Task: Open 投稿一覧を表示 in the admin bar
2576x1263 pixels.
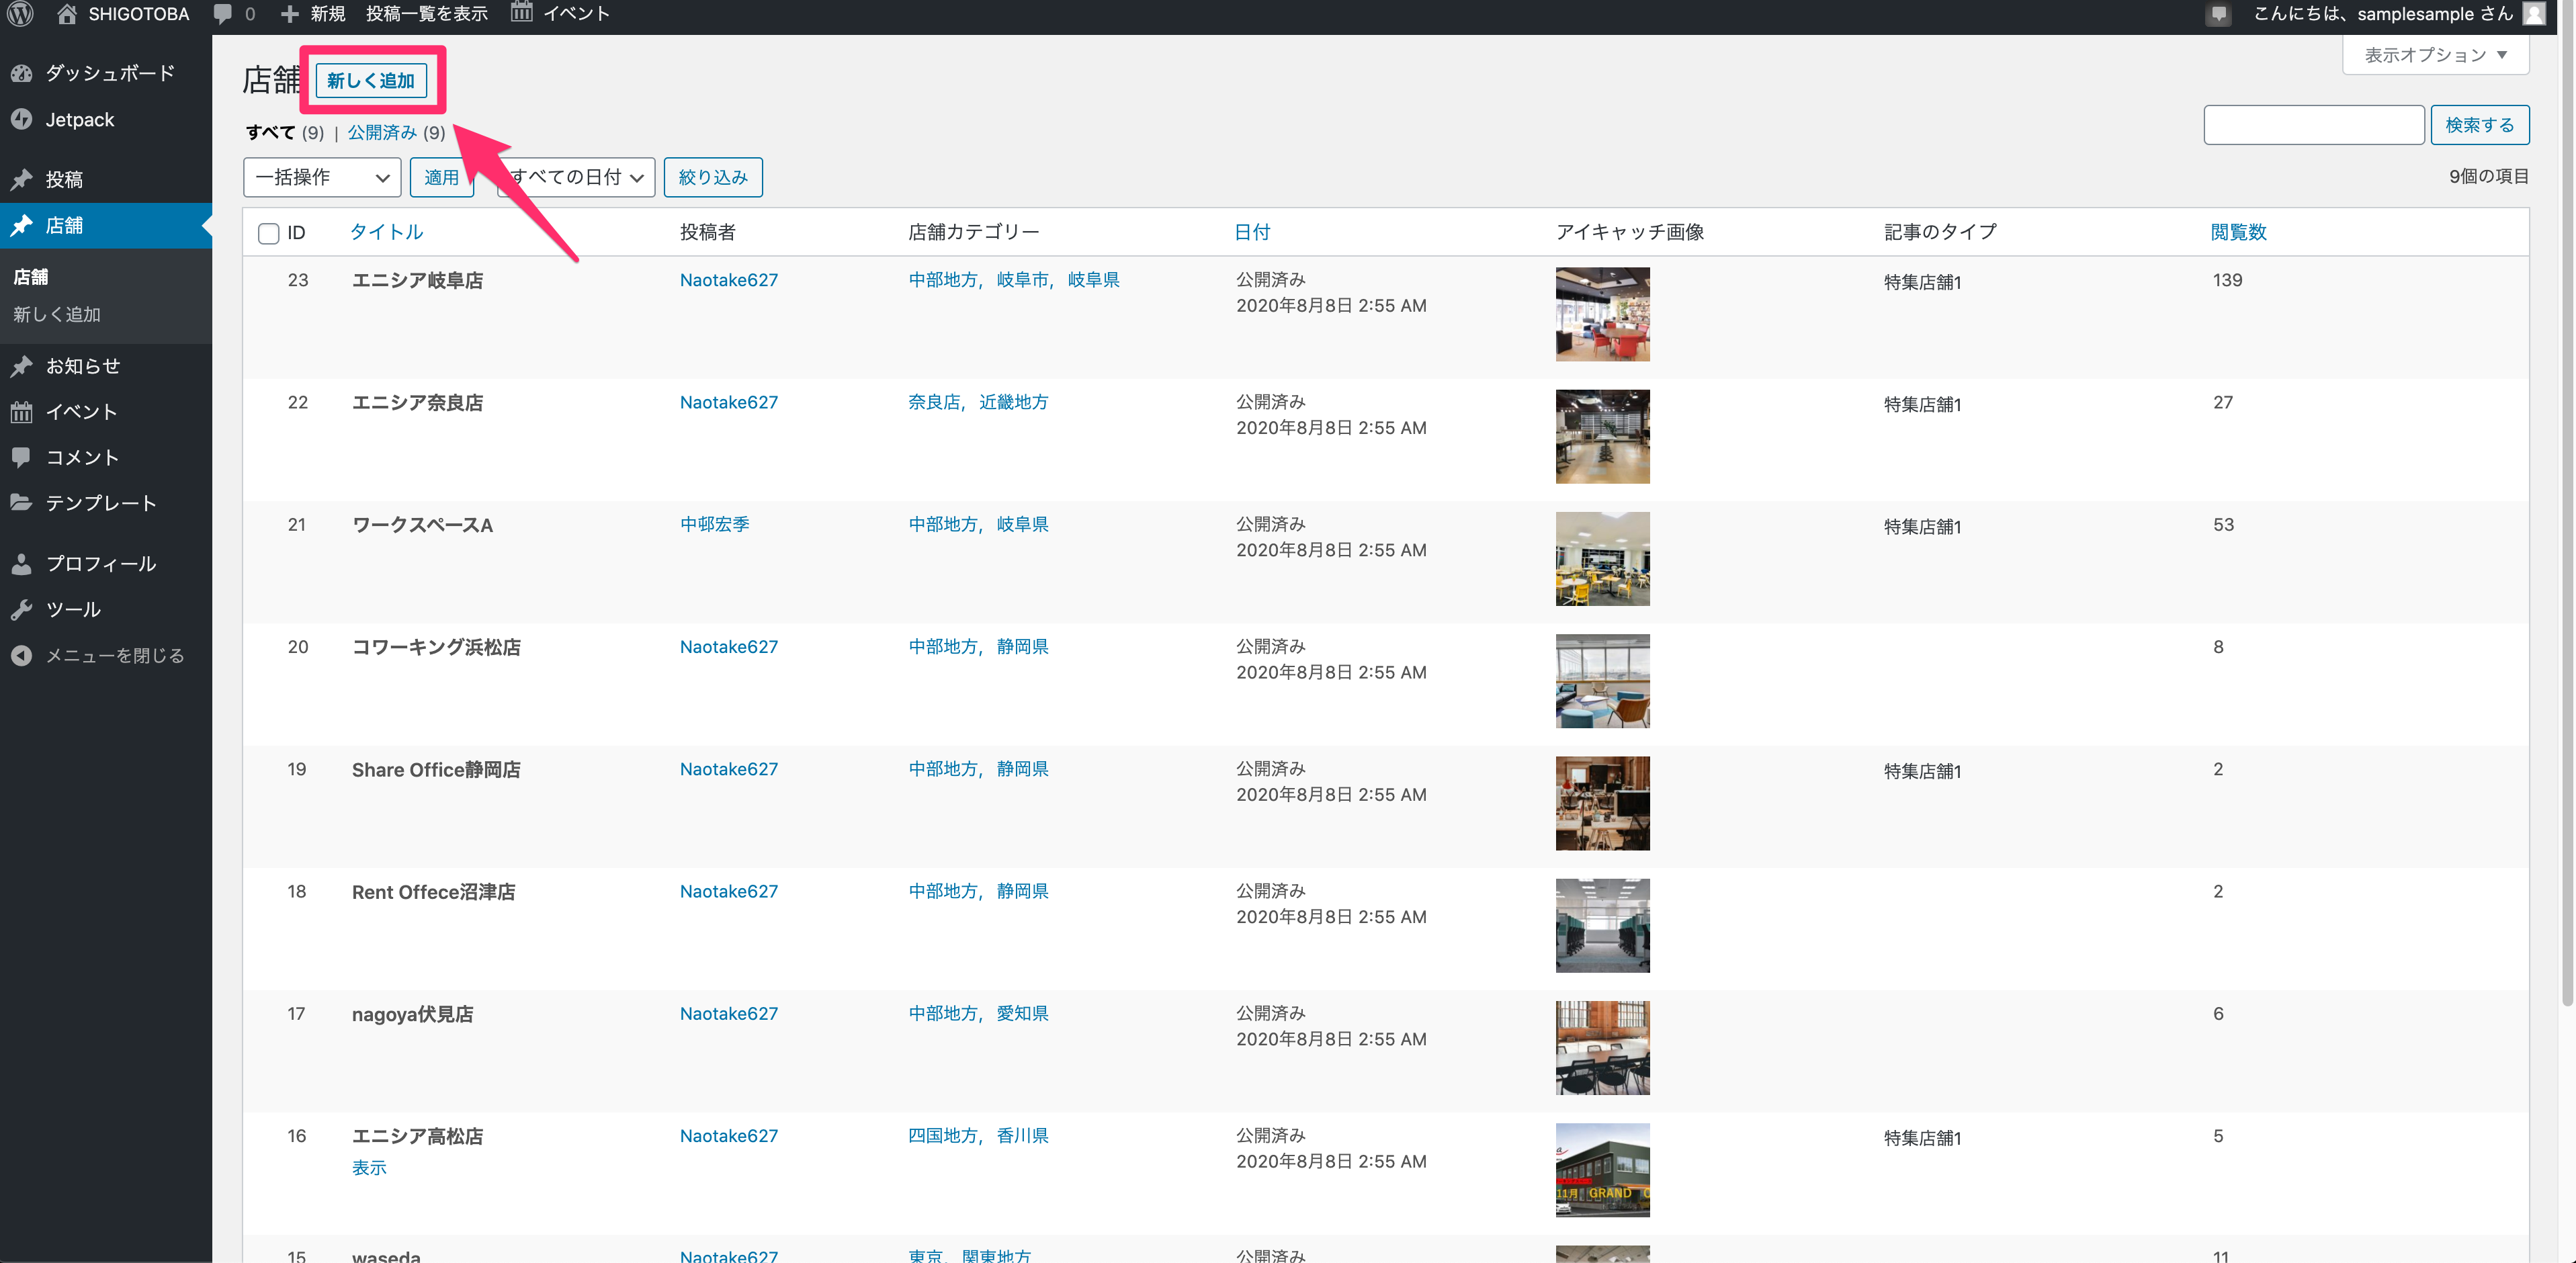Action: pos(426,14)
